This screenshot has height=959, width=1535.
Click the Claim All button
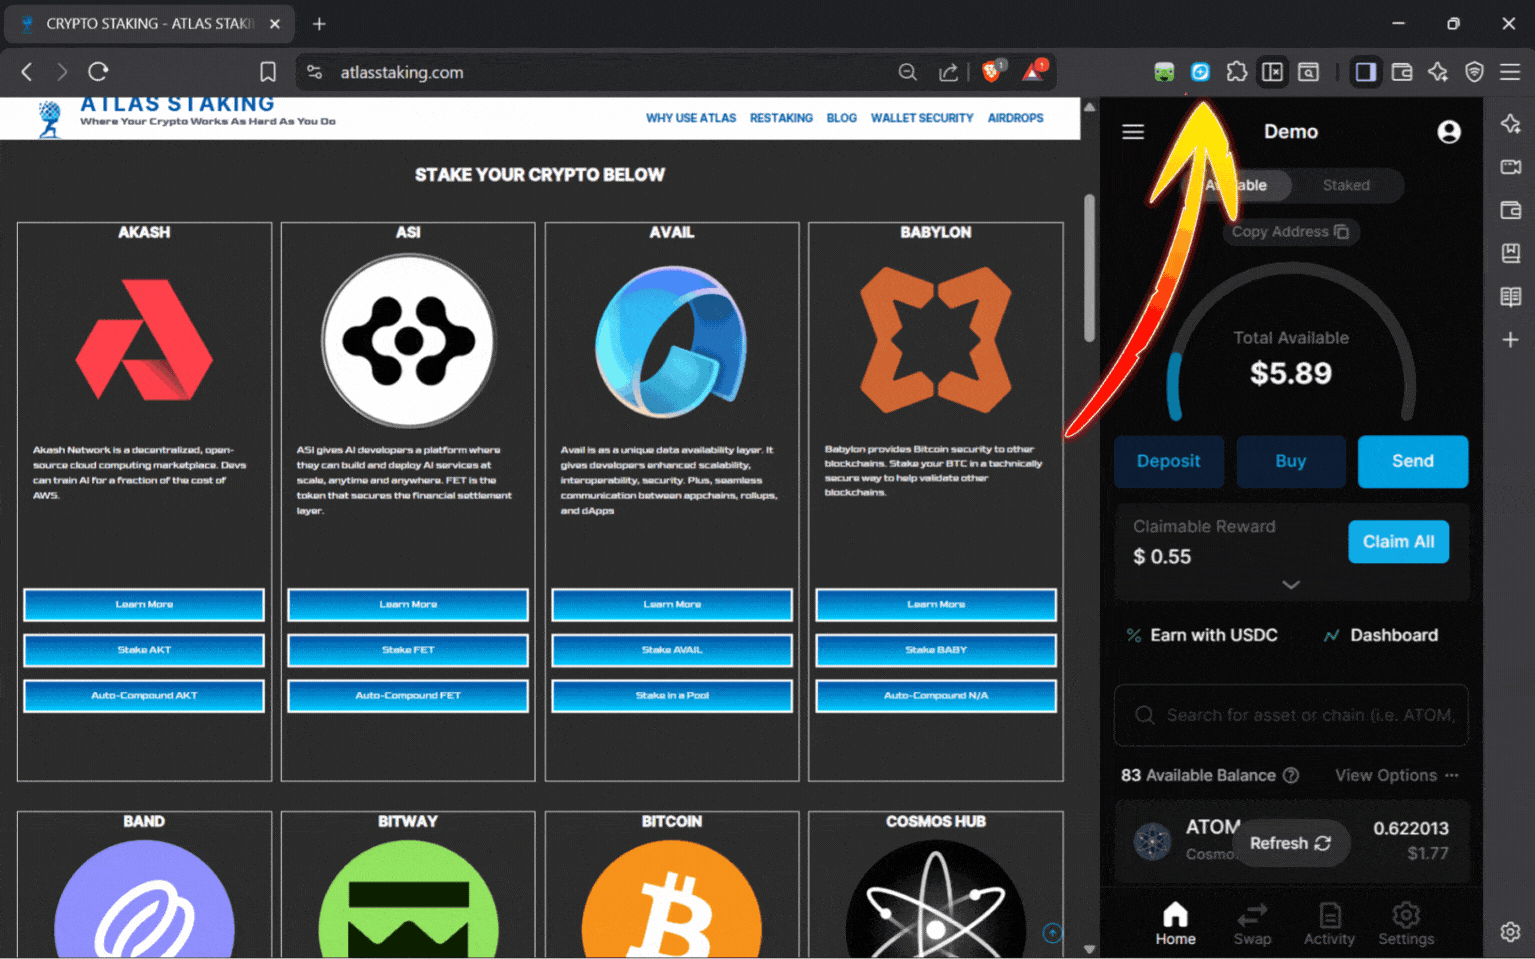1398,541
